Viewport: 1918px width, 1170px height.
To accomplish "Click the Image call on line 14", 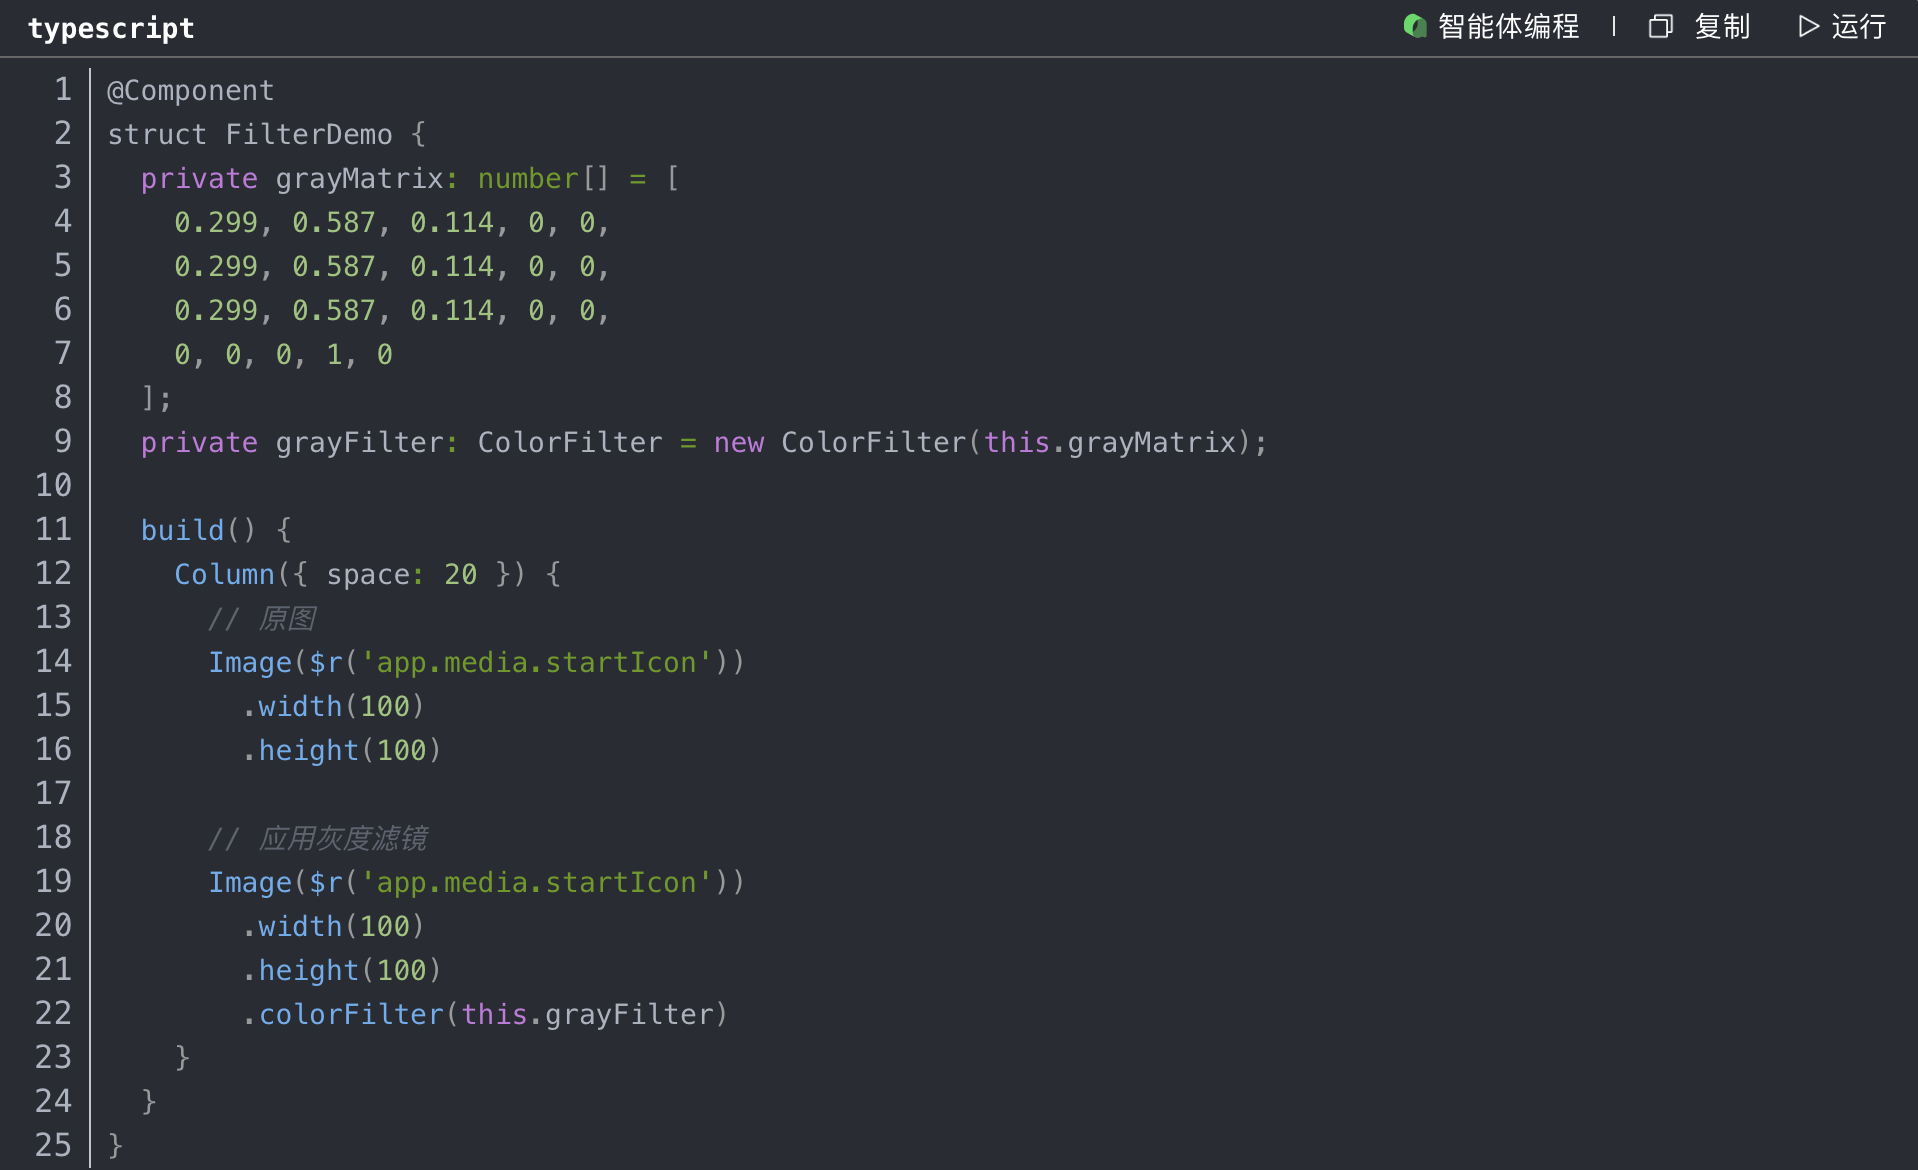I will coord(477,662).
